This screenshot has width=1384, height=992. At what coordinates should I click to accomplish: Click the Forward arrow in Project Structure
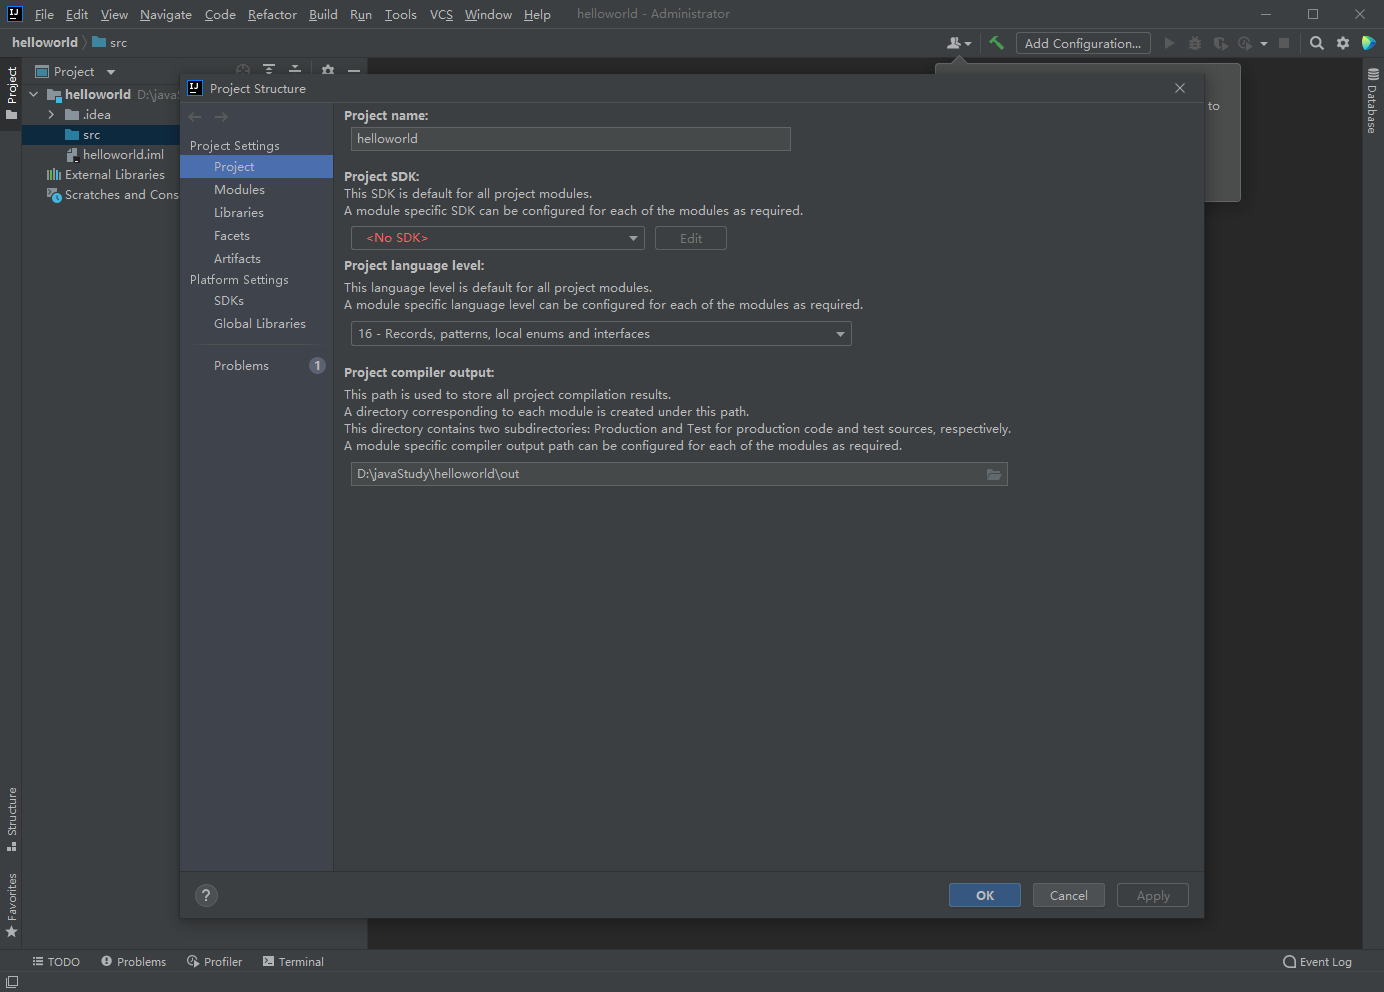pos(221,117)
